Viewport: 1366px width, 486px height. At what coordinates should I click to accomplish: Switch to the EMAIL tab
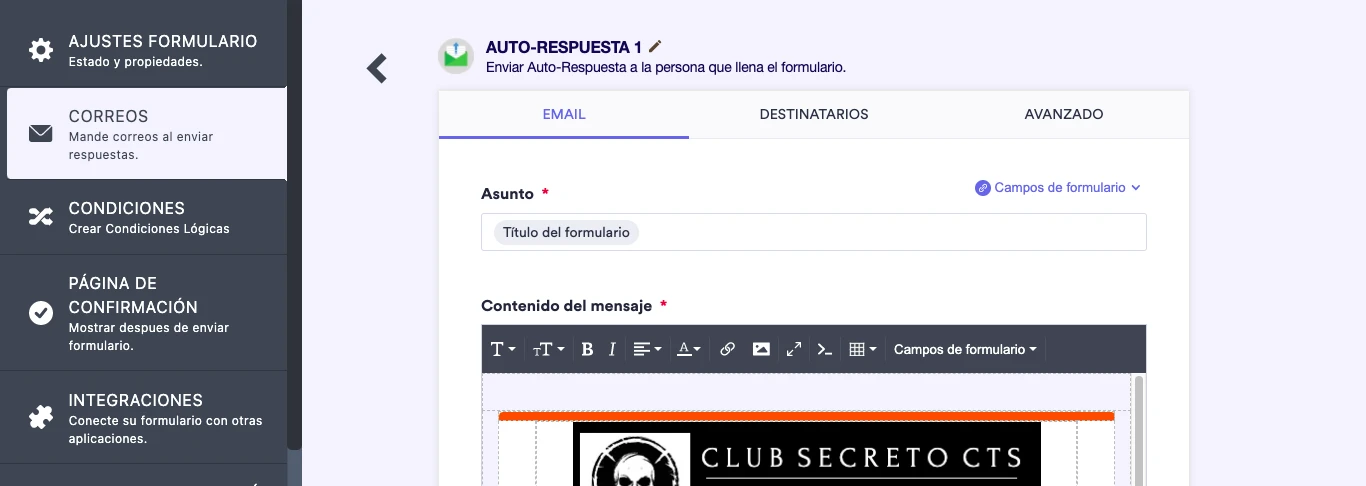pos(564,114)
